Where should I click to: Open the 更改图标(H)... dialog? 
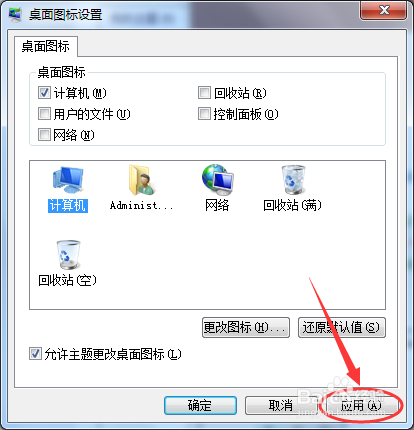(246, 327)
